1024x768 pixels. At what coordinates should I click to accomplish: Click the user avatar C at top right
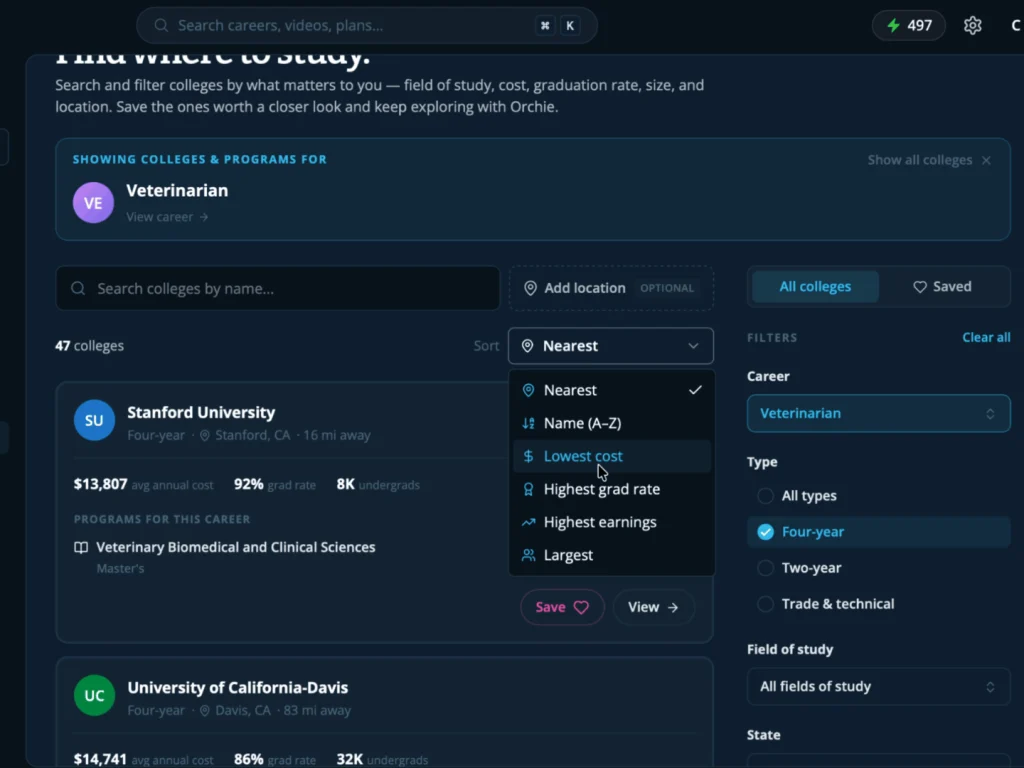pos(1016,25)
